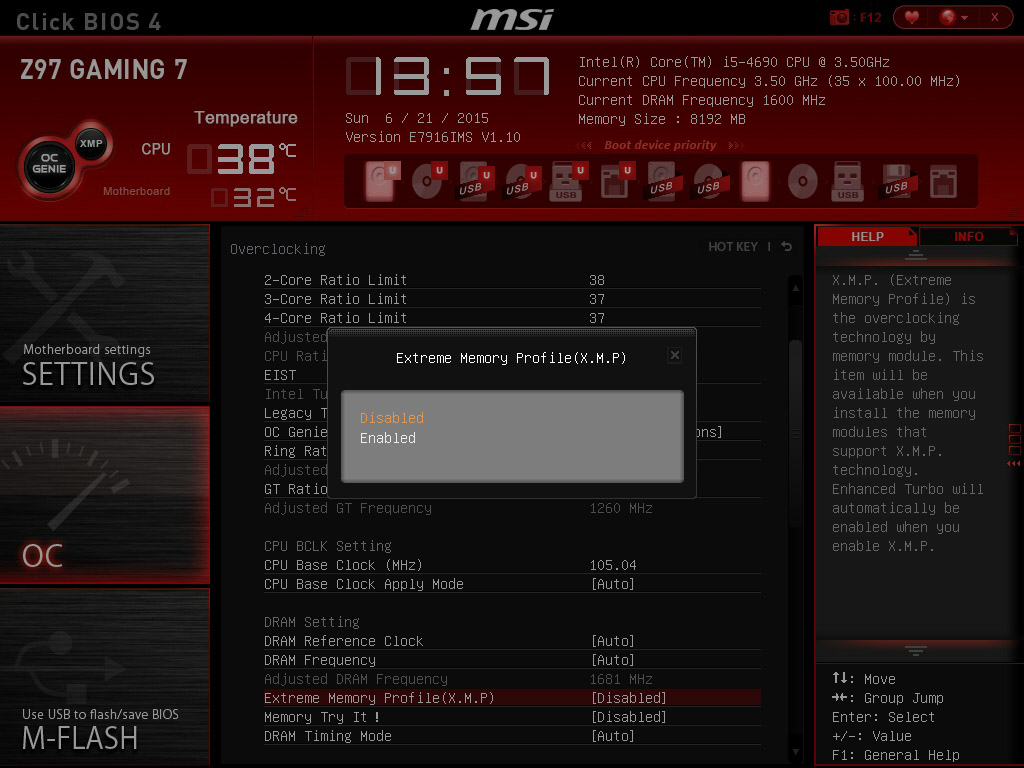This screenshot has height=768, width=1024.
Task: Open DRAM Timing Mode [Auto] dropdown
Action: (613, 736)
